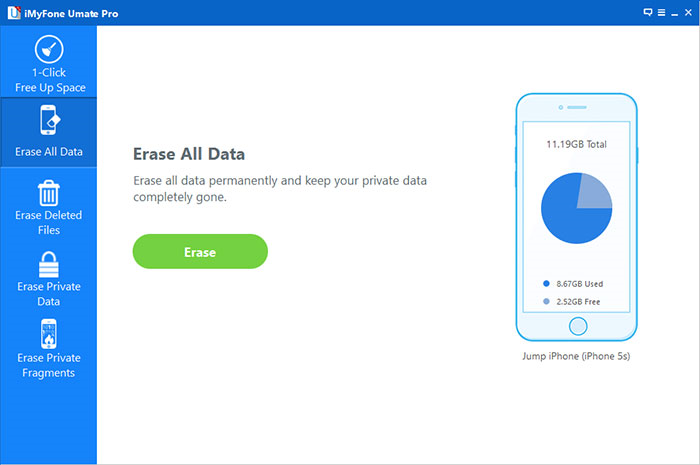This screenshot has height=465, width=700.
Task: Go to the "Erase Private Data" tab label
Action: [x=49, y=293]
